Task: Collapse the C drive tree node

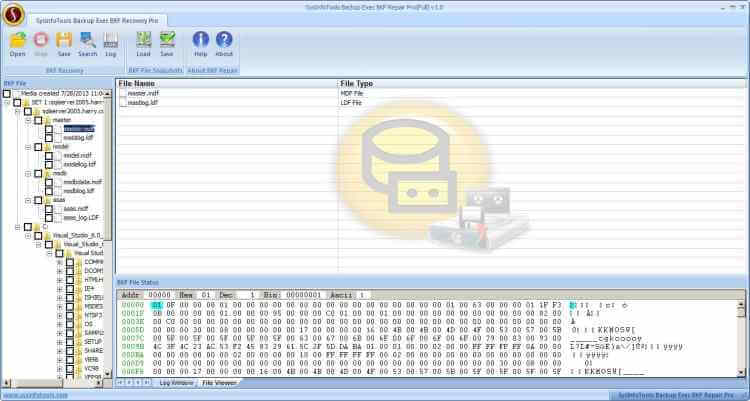Action: point(18,227)
